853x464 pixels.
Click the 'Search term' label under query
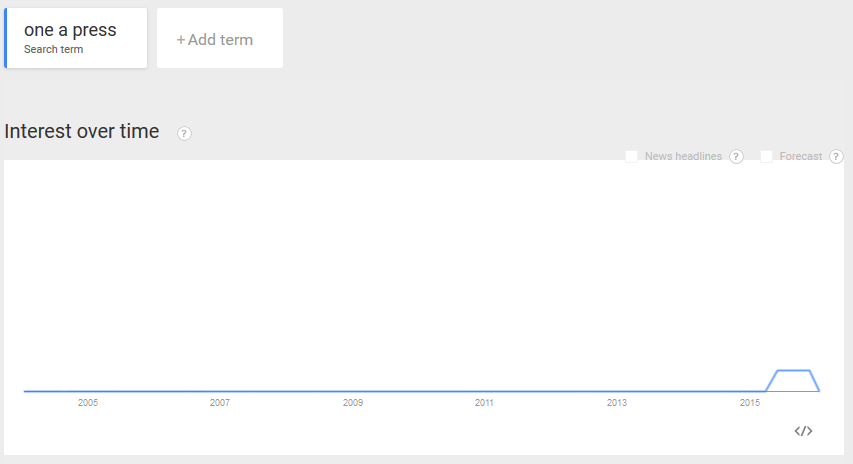click(x=53, y=50)
